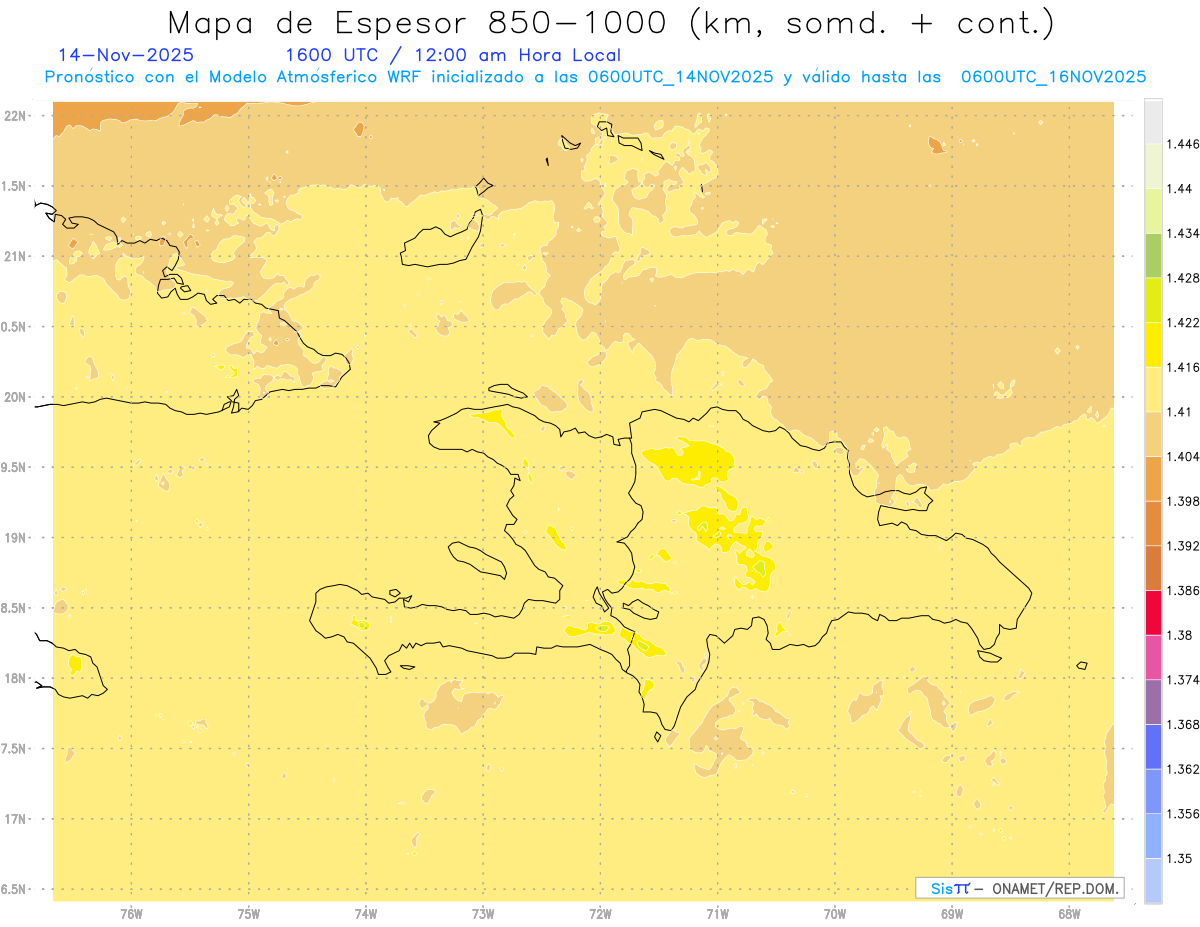Click the latitude axis label "22N"
The image size is (1200, 927).
[x=15, y=116]
